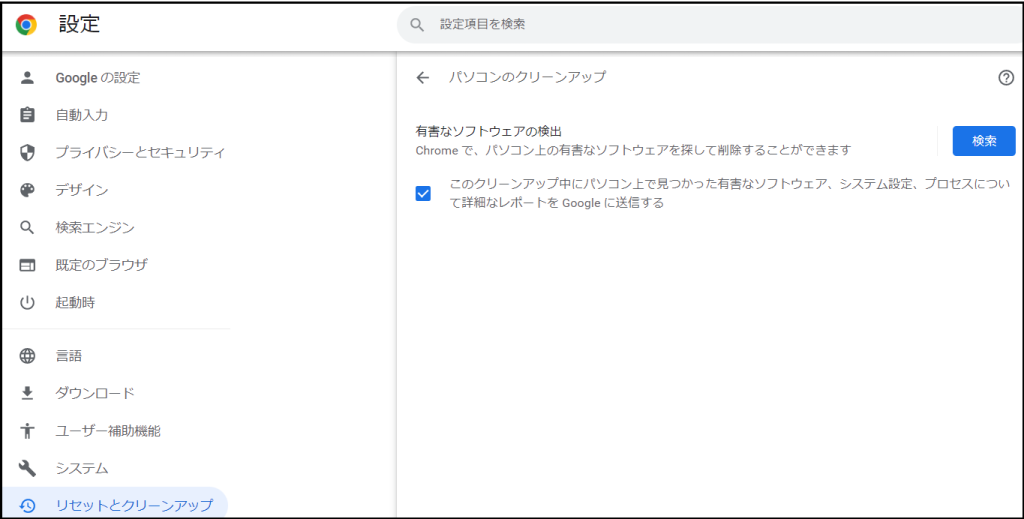Select ユーザー補助機能 in the sidebar

(x=108, y=431)
